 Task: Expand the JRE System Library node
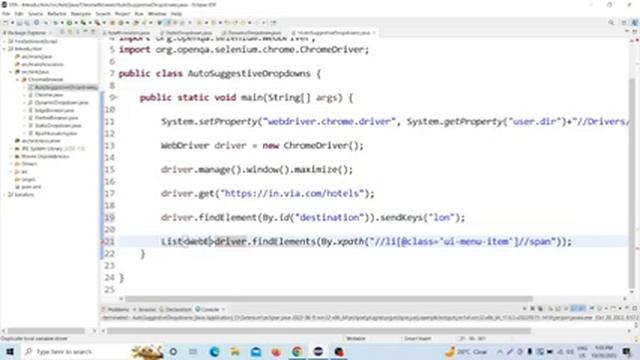tap(11, 149)
